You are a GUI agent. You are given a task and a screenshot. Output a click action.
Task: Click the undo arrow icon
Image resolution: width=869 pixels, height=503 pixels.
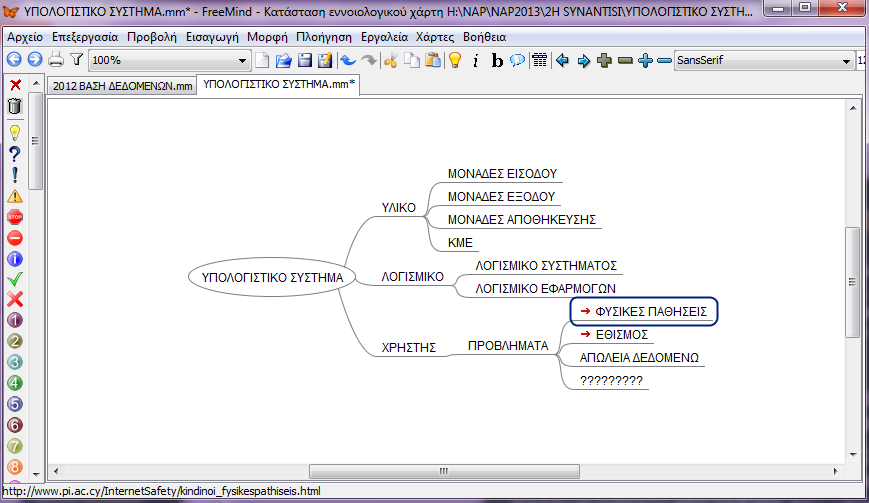(x=348, y=60)
